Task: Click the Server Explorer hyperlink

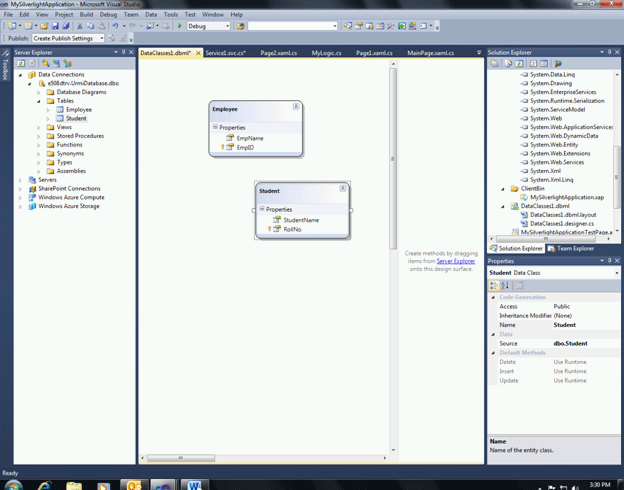Action: tap(456, 261)
